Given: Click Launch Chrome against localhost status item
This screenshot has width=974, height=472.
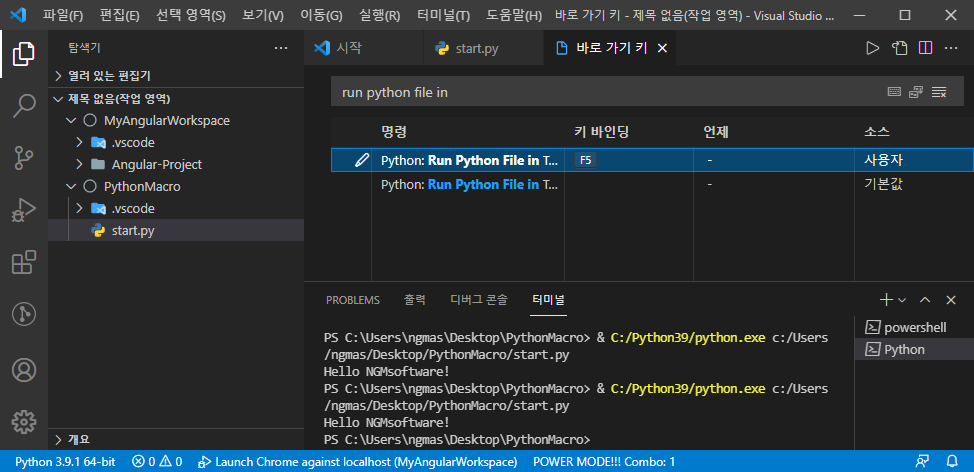Looking at the screenshot, I should [358, 461].
